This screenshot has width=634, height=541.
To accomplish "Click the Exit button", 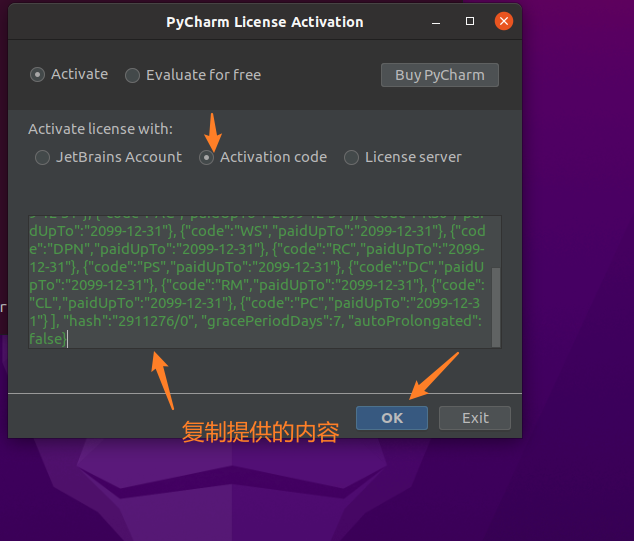I will 475,418.
